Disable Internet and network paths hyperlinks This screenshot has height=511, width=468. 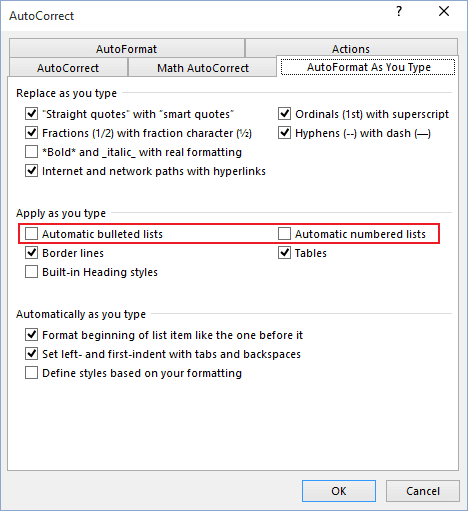(32, 171)
